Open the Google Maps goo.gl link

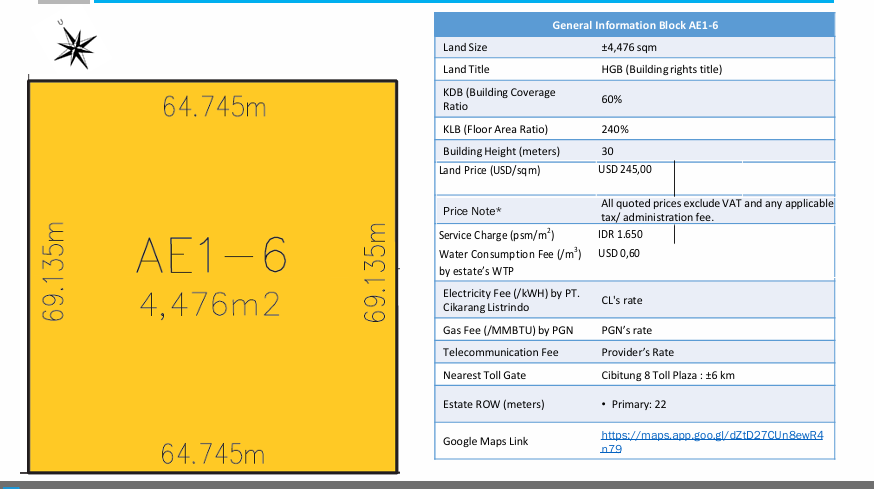(712, 442)
